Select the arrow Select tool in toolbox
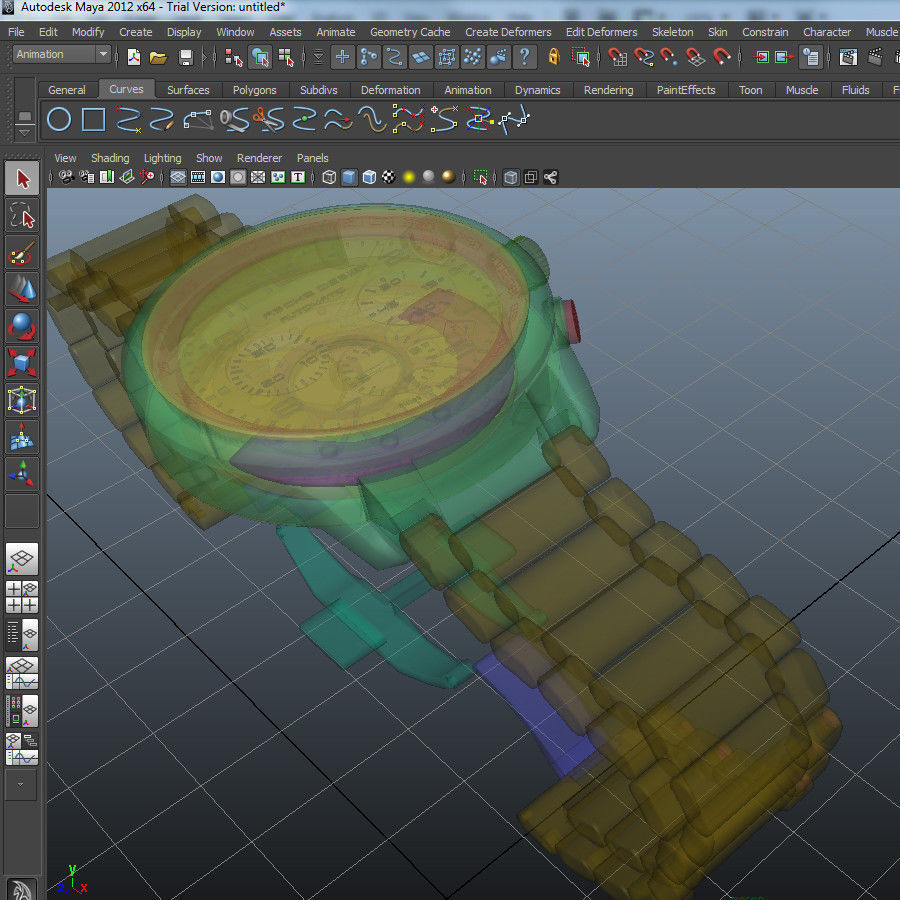The height and width of the screenshot is (900, 900). (22, 179)
